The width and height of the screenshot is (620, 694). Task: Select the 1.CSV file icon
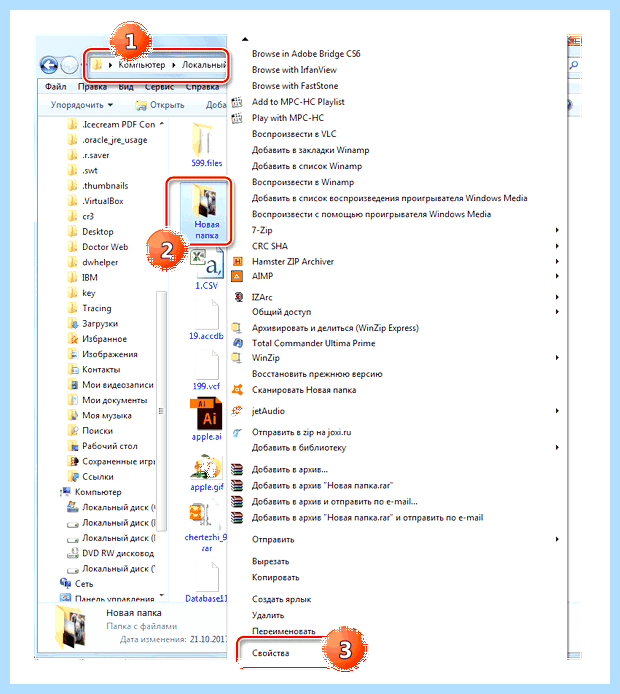206,263
